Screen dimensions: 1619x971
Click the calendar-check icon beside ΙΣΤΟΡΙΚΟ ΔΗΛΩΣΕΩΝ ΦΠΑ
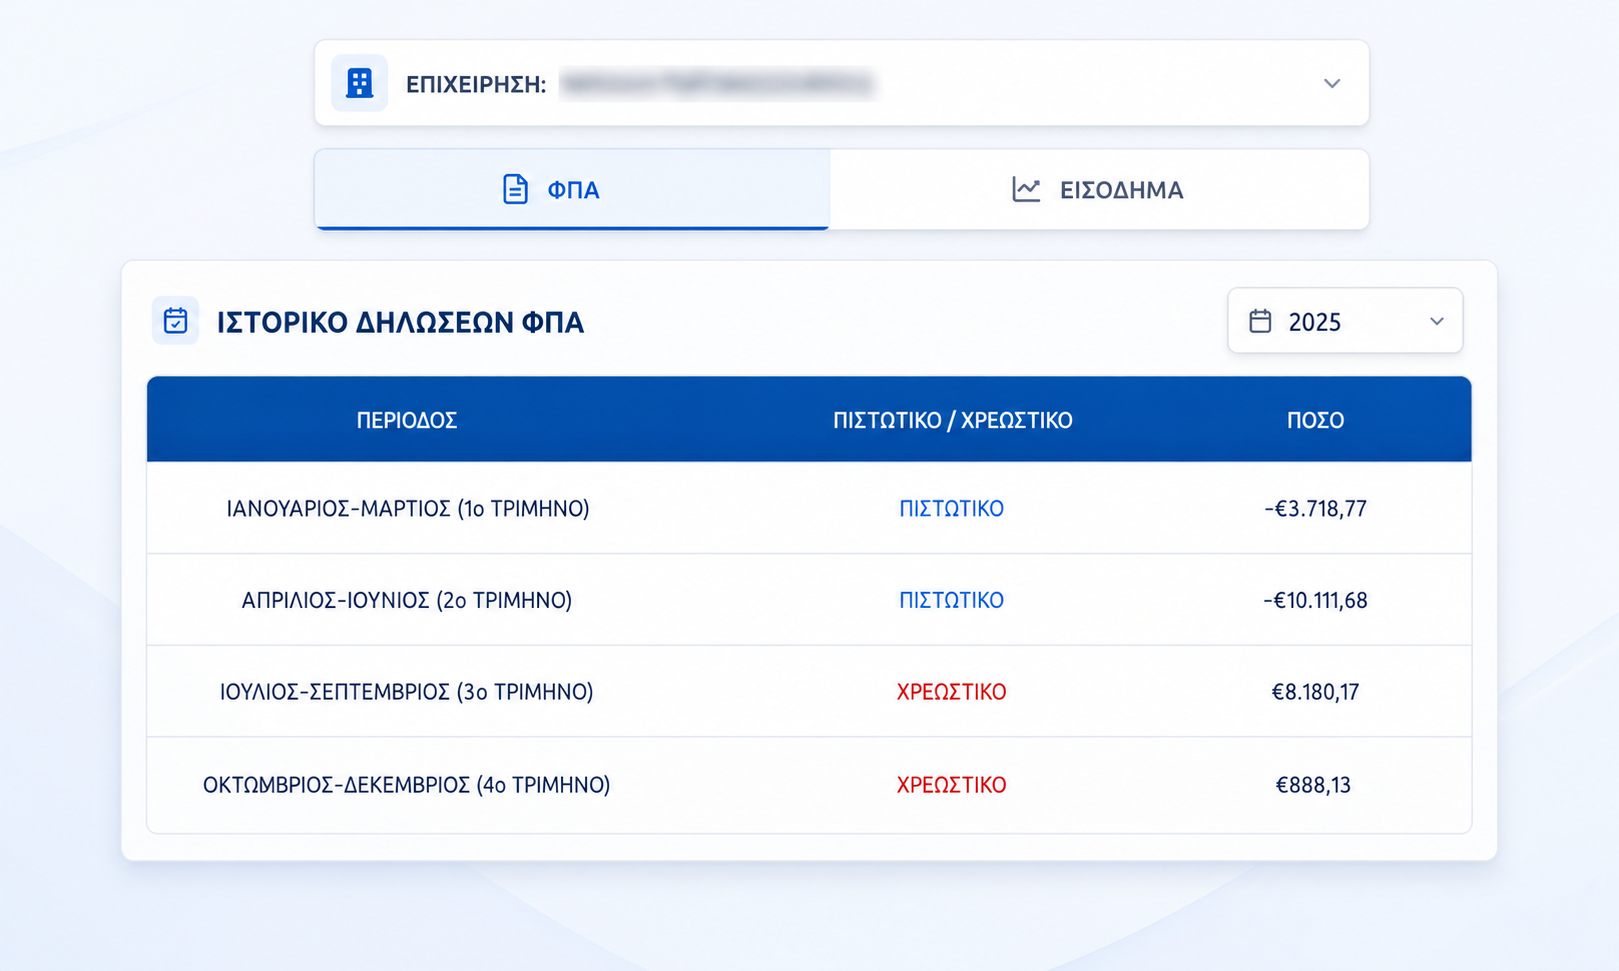coord(175,321)
